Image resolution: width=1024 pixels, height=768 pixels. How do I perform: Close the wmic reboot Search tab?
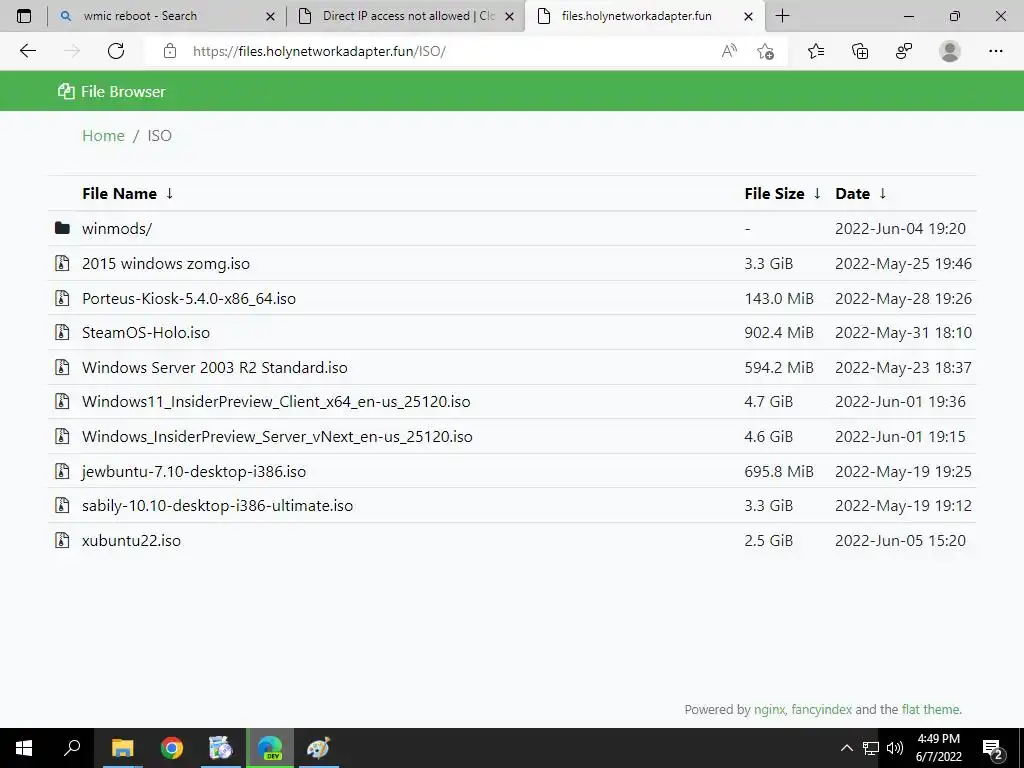pos(270,16)
